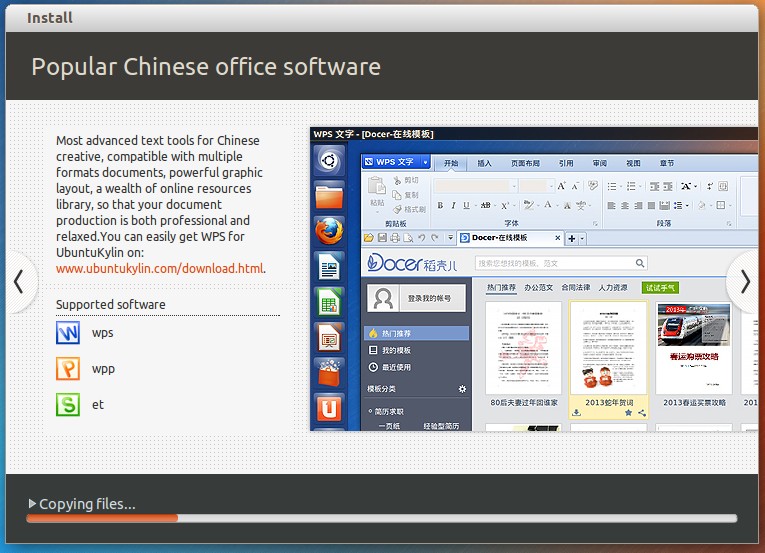Click the bulleted list icon
Viewport: 765px width, 553px height.
tap(612, 186)
